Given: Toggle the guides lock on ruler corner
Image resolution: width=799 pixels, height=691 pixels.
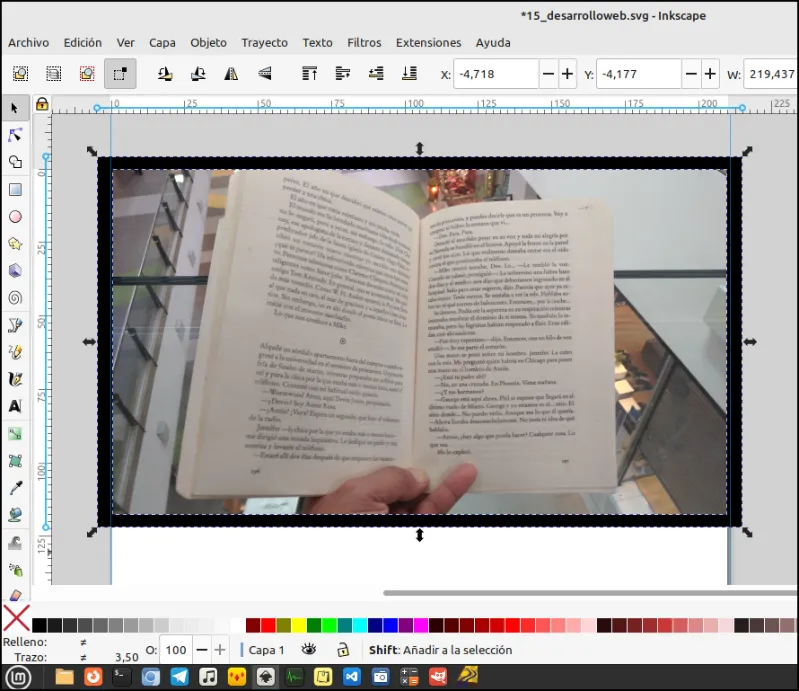Looking at the screenshot, I should 42,104.
